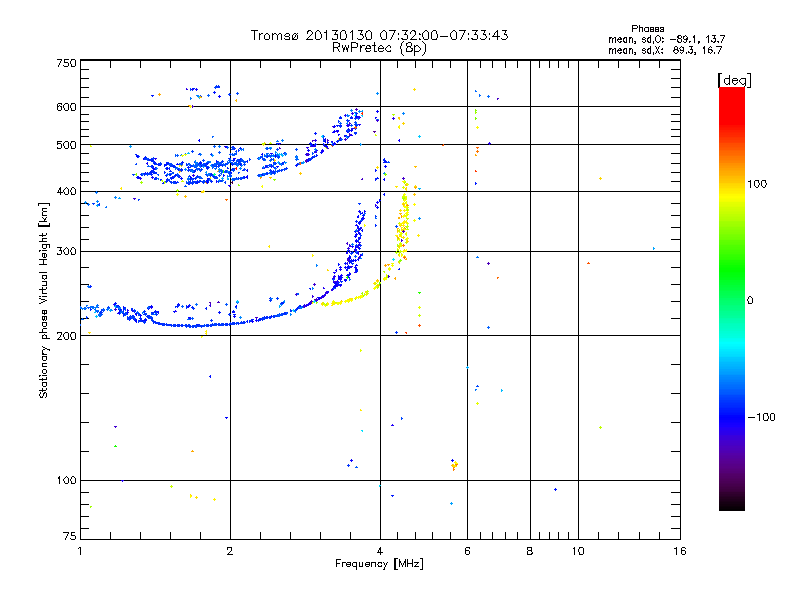Click the y-axis tick label '750'
Image resolution: width=800 pixels, height=600 pixels.
(66, 63)
